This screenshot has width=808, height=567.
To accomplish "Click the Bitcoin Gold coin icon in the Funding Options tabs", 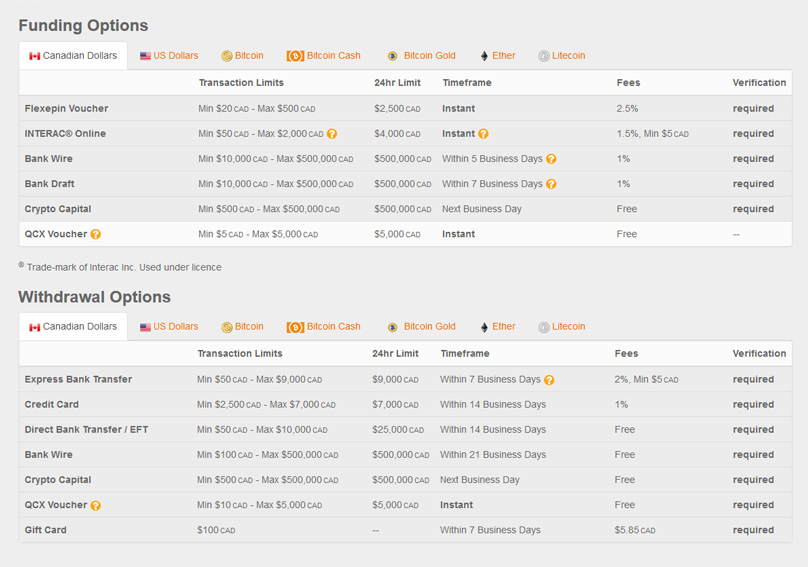I will pyautogui.click(x=393, y=56).
